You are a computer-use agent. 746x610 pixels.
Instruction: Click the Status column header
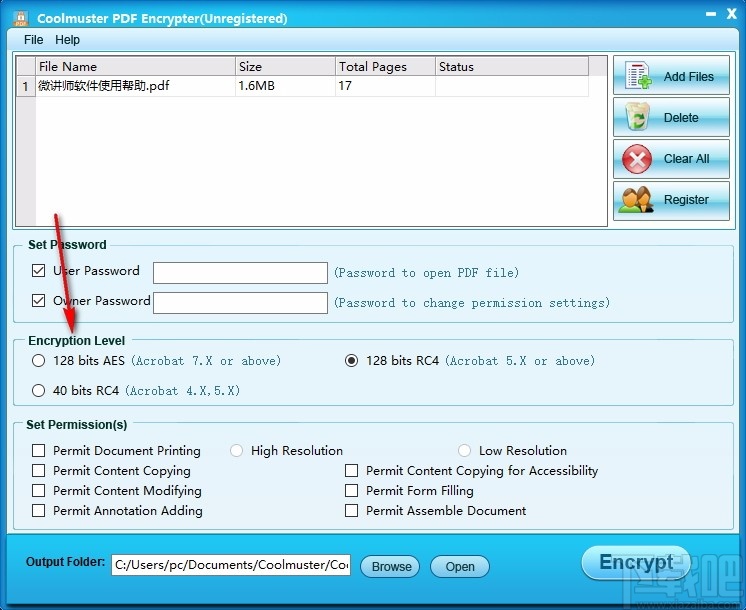(x=511, y=66)
